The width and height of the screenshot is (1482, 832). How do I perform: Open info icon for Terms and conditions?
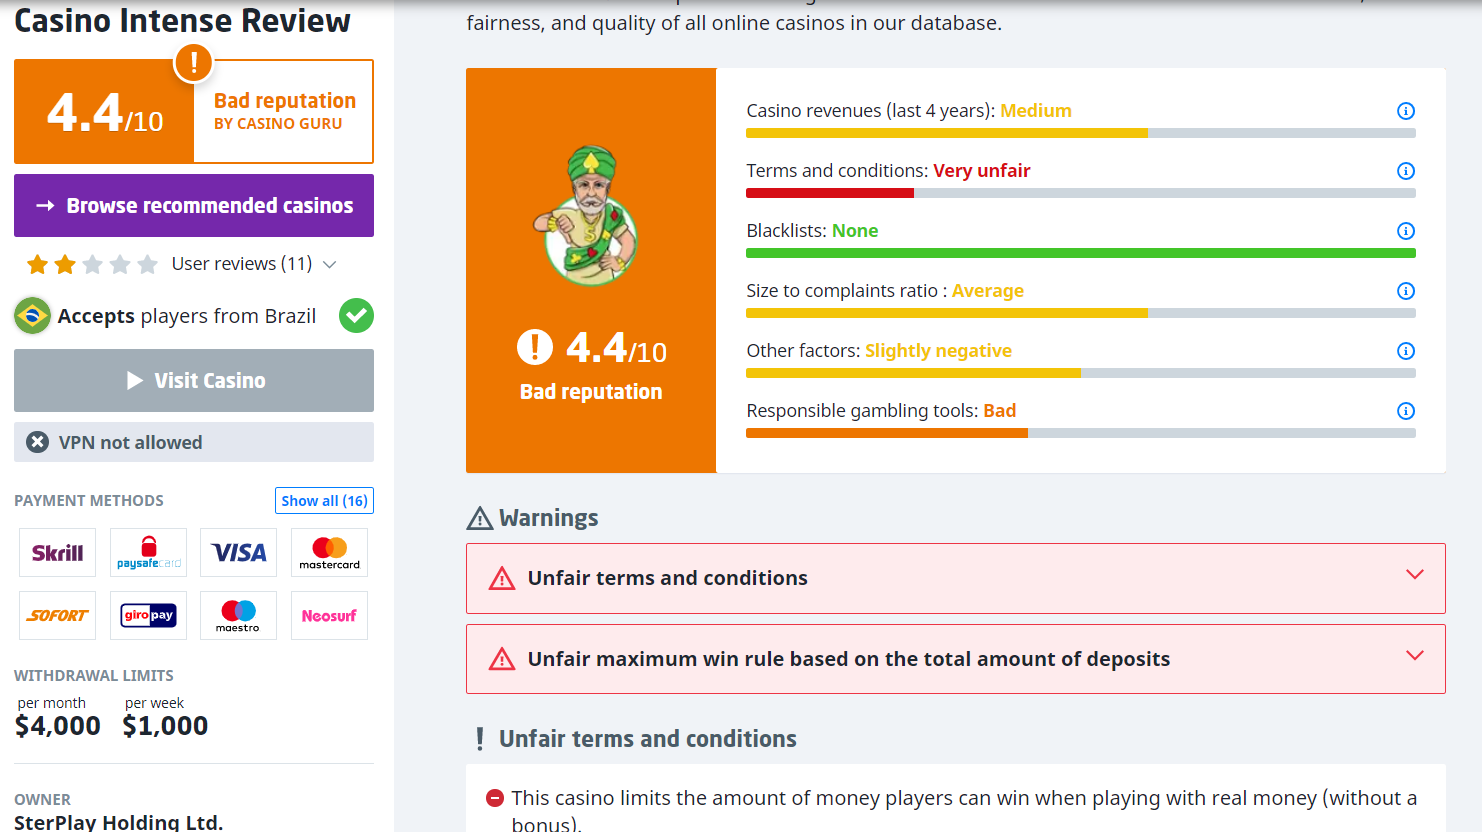coord(1405,171)
